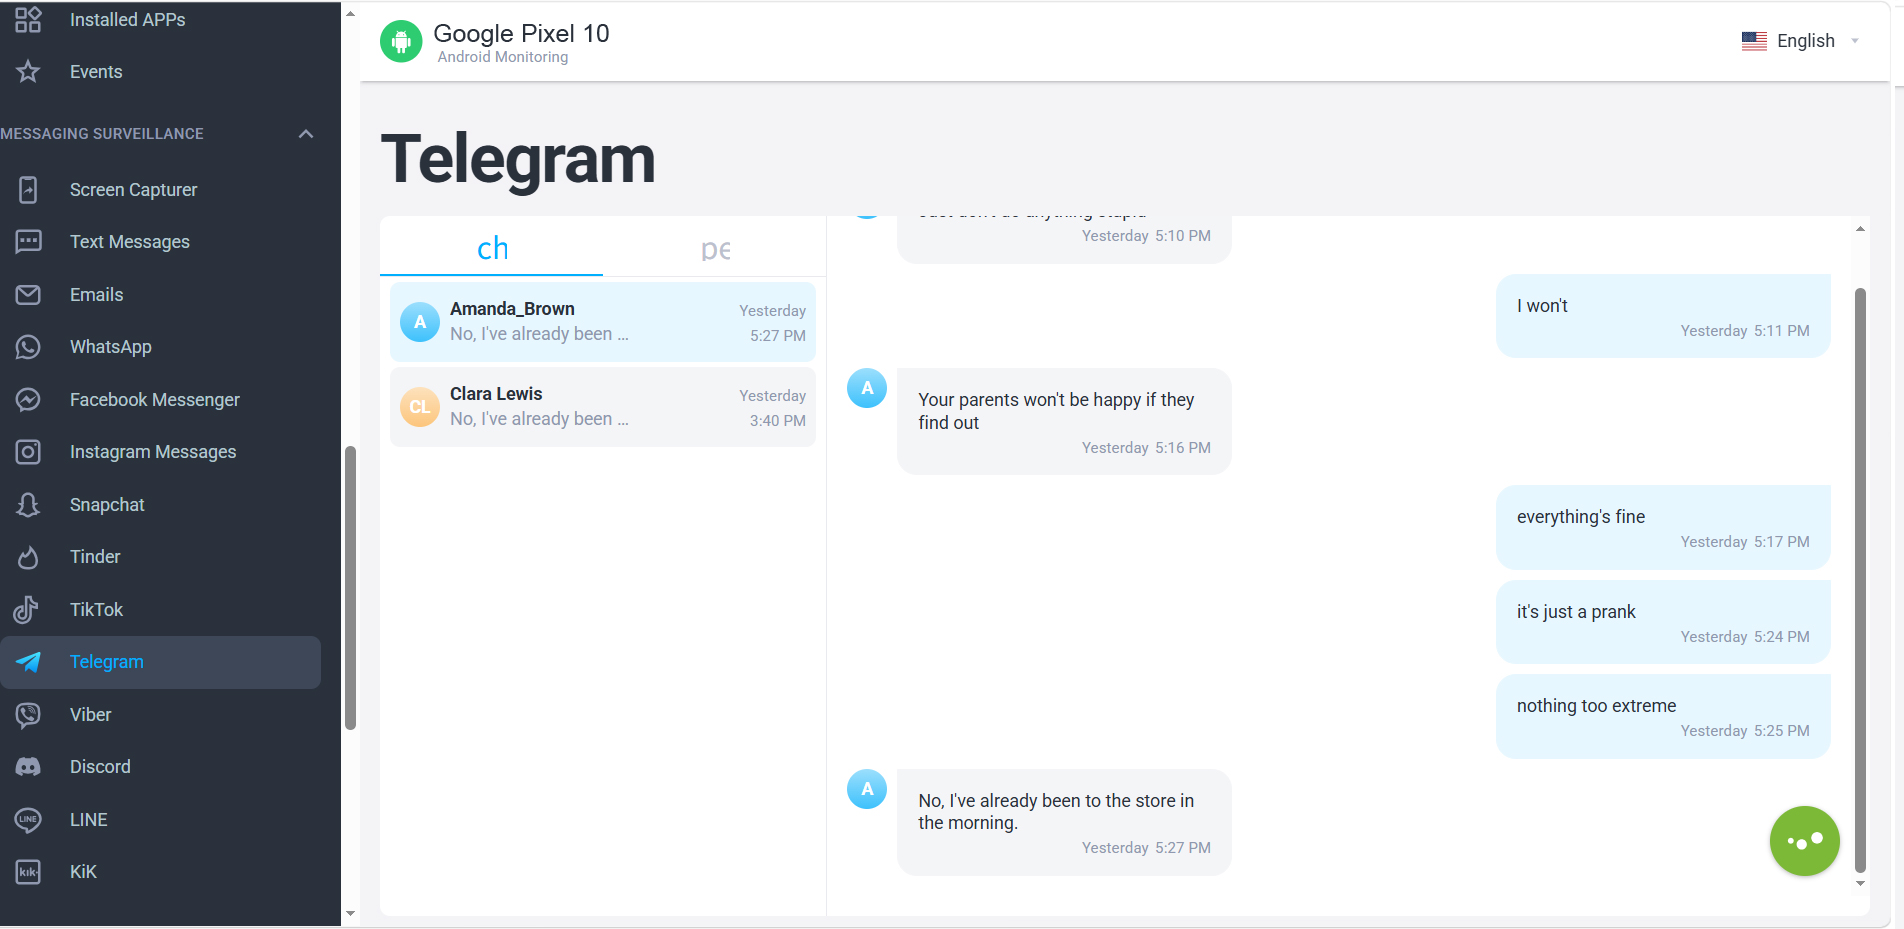Open the LINE monitoring page

click(x=160, y=820)
